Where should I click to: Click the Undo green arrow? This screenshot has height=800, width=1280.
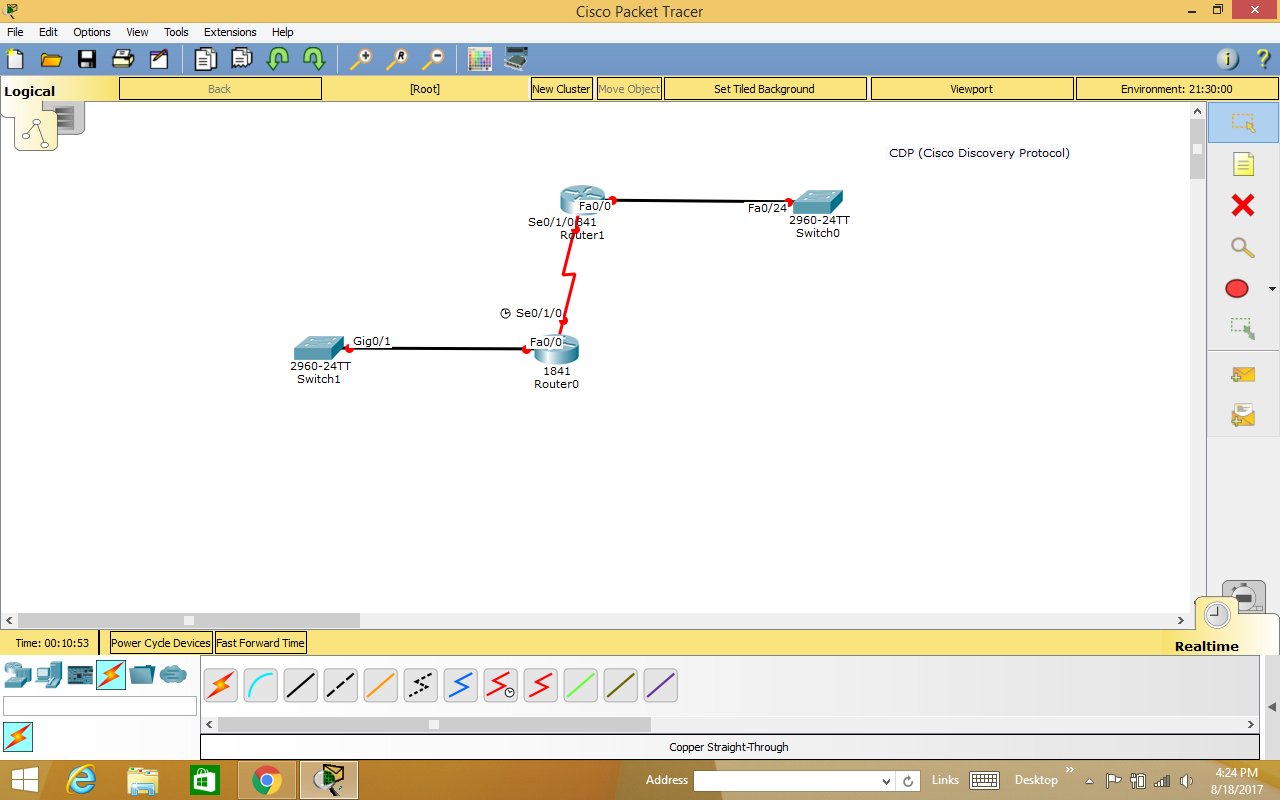coord(277,59)
